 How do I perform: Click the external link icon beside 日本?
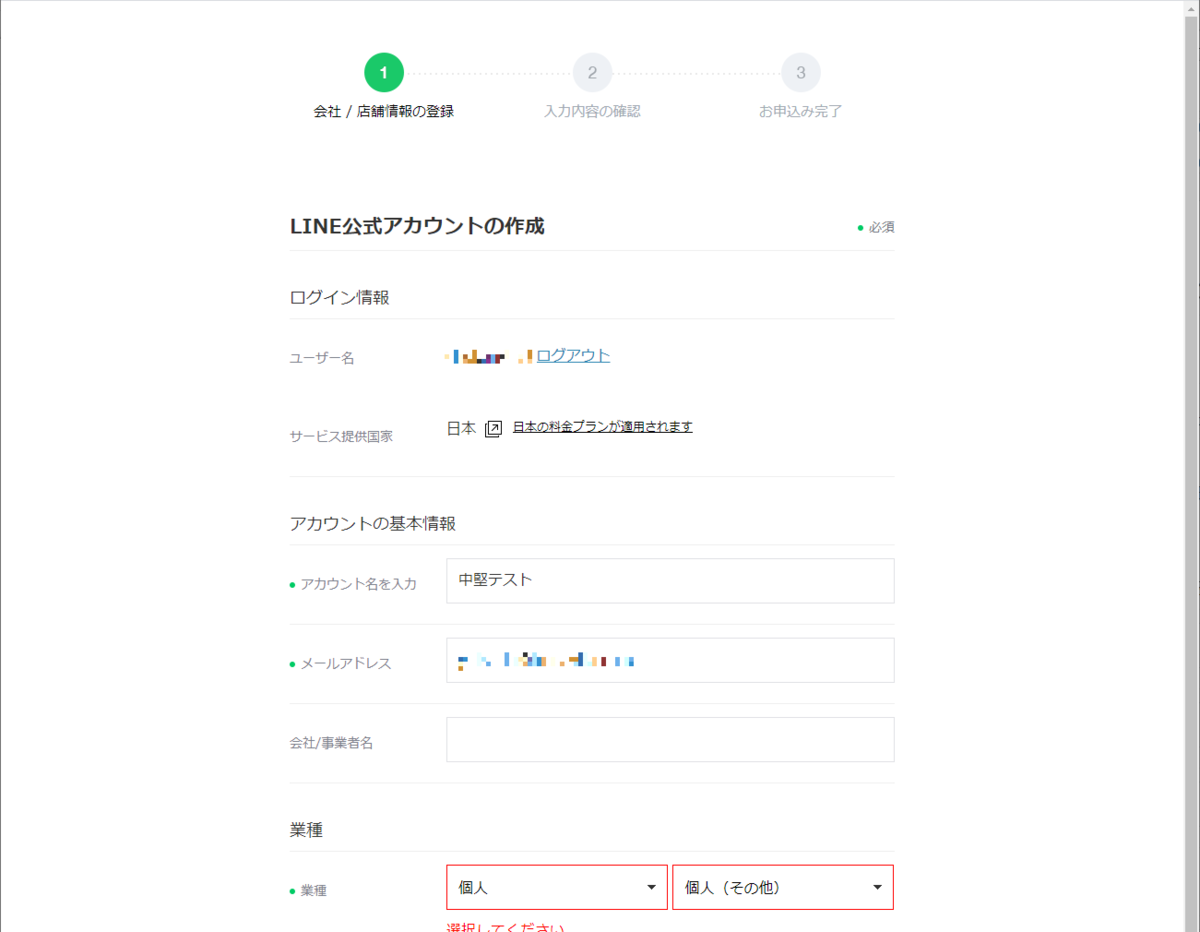[x=493, y=429]
